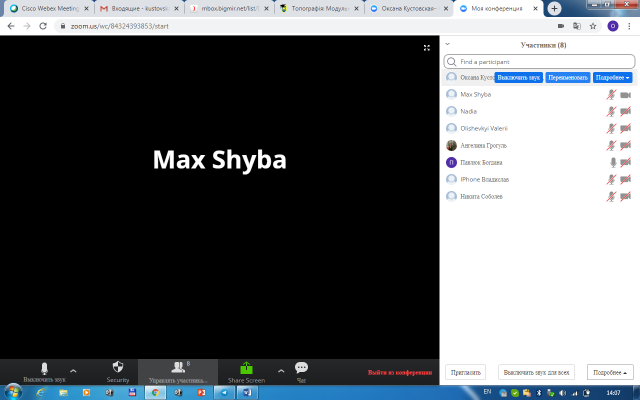Toggle the manage participants panel icon
Screen dimensions: 640x400
(178, 367)
